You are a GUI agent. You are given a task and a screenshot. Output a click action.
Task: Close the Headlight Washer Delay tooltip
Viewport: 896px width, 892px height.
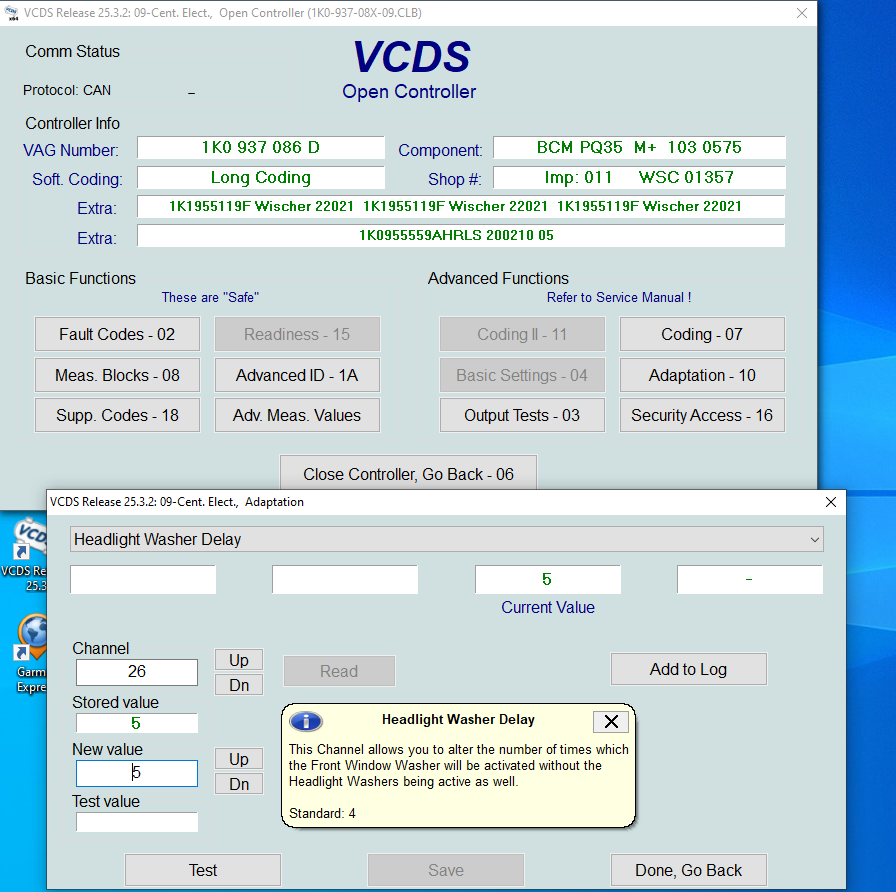click(x=611, y=721)
